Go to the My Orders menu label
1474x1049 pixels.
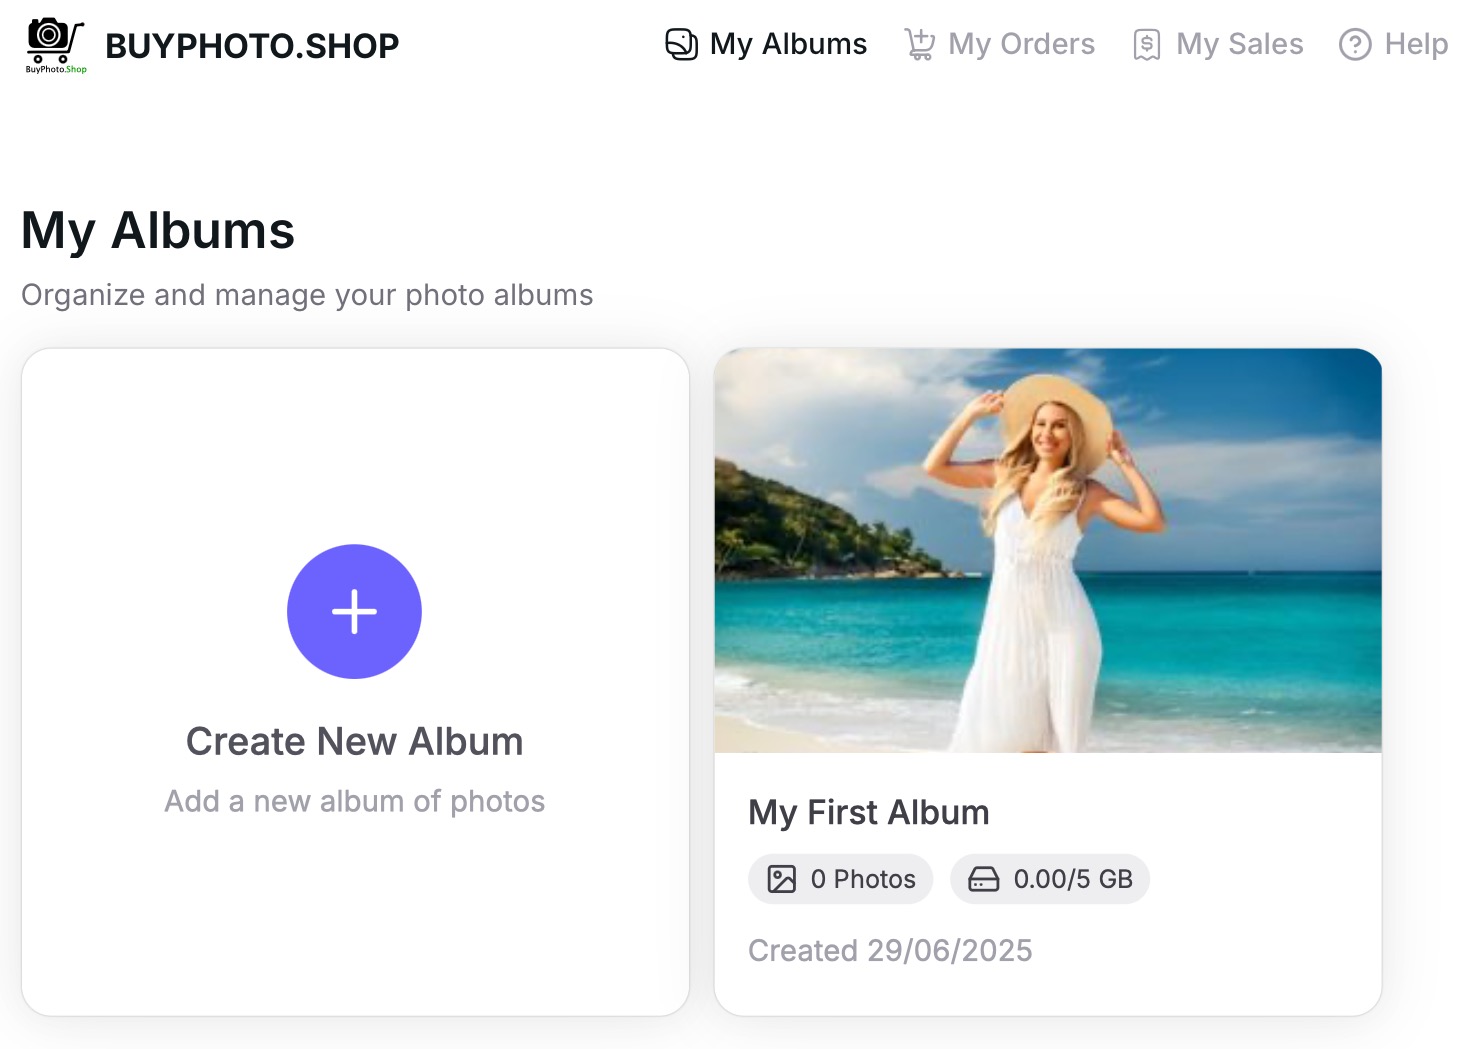[x=1021, y=44]
